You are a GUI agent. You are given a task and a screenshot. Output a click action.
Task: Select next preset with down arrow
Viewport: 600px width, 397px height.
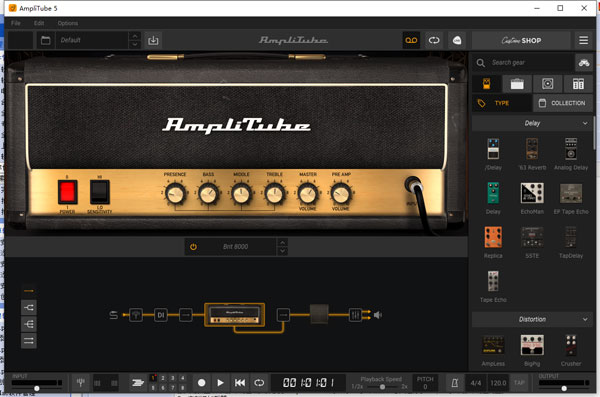(x=135, y=44)
